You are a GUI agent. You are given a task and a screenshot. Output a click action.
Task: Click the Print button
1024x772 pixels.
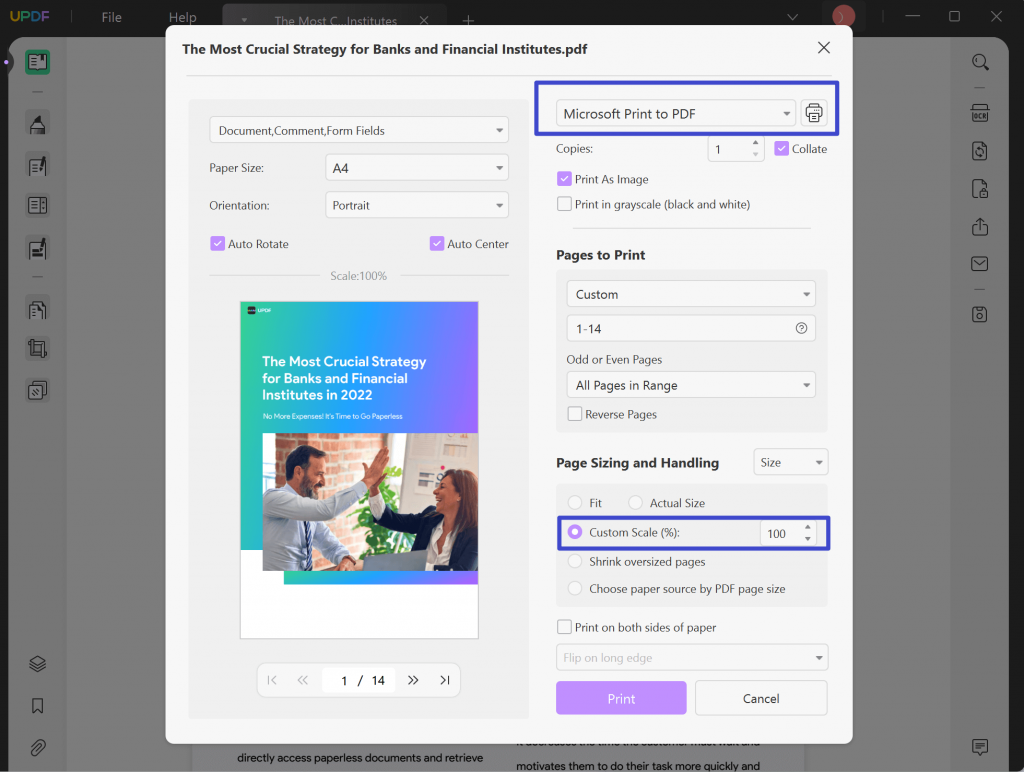(x=620, y=697)
